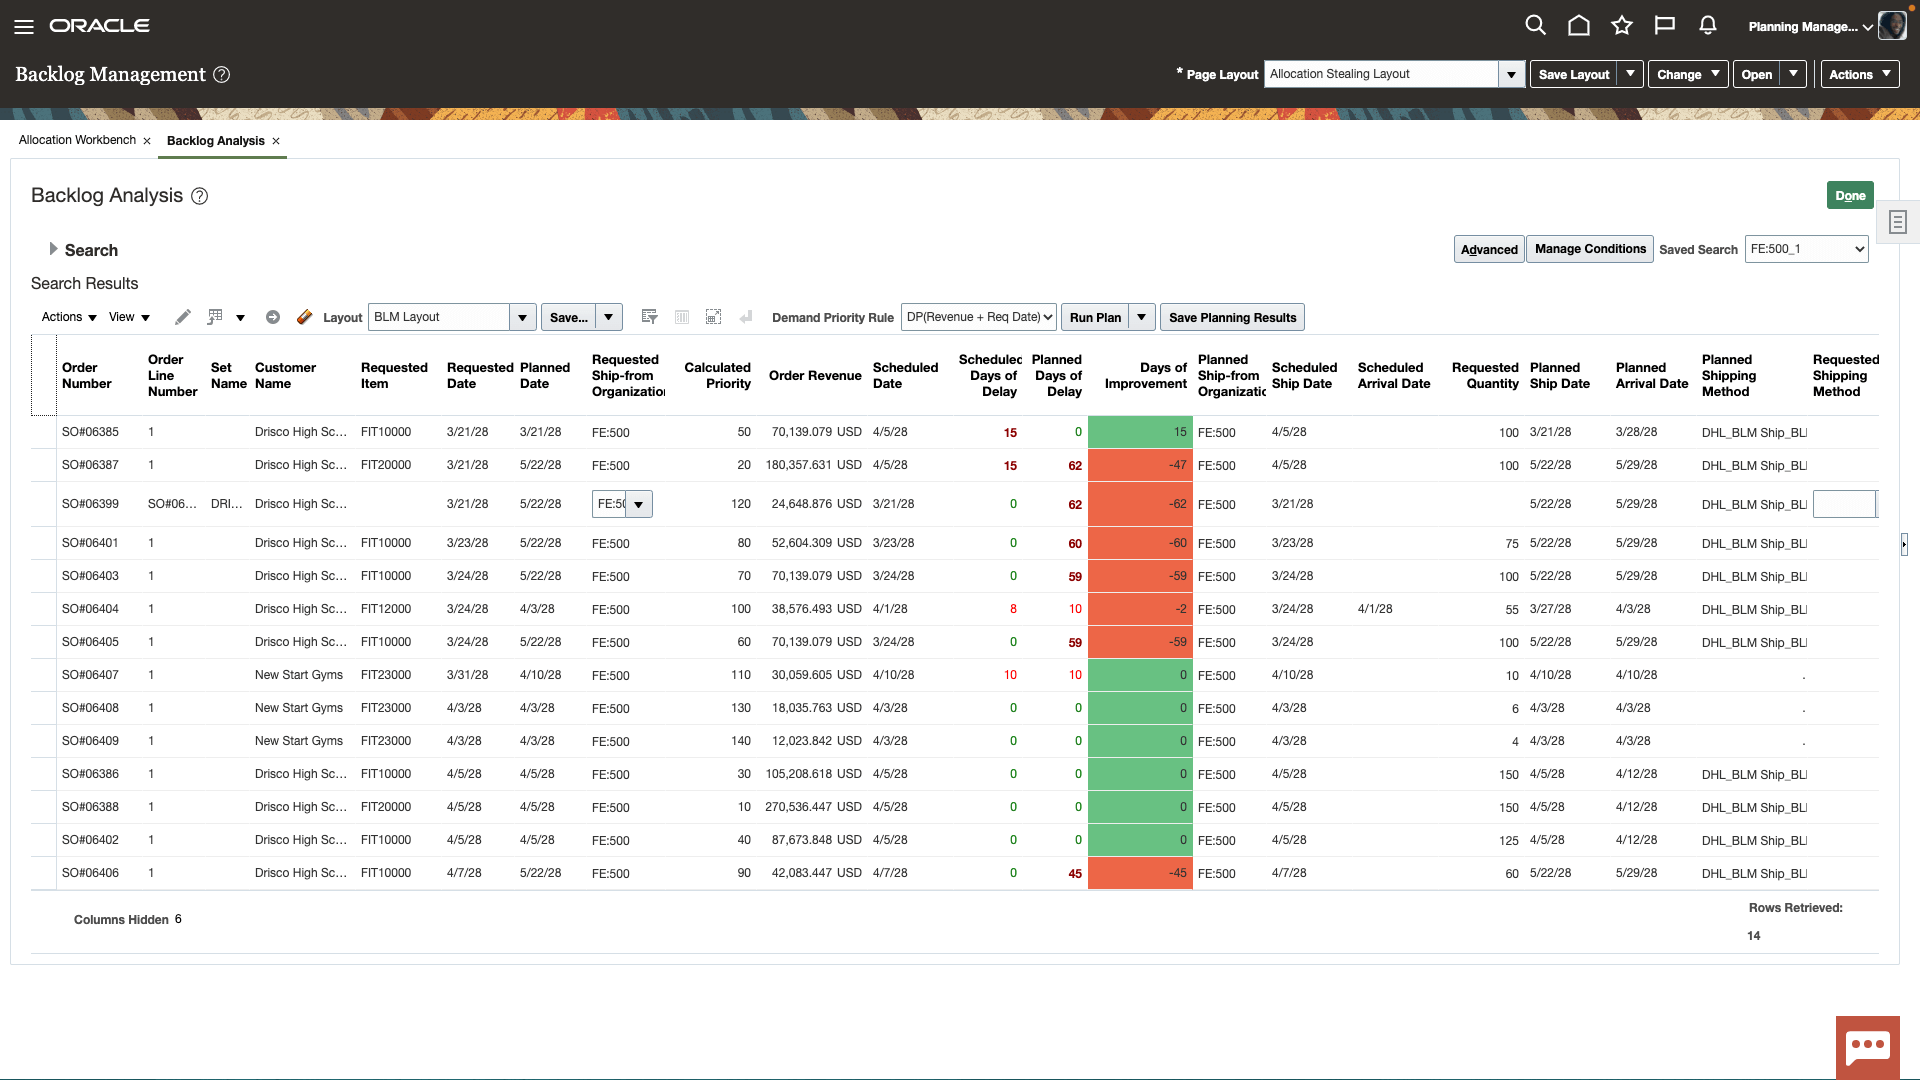Click the pencil edit icon in toolbar

tap(182, 317)
